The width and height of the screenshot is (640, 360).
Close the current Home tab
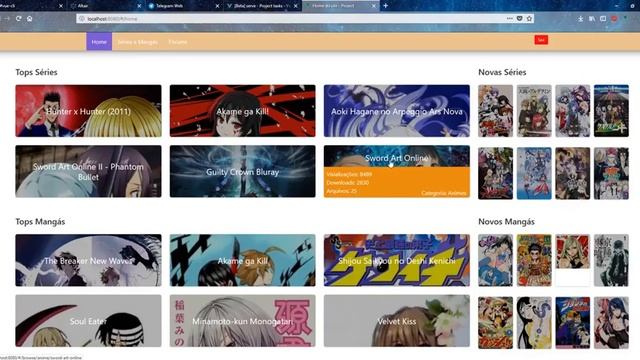point(373,6)
